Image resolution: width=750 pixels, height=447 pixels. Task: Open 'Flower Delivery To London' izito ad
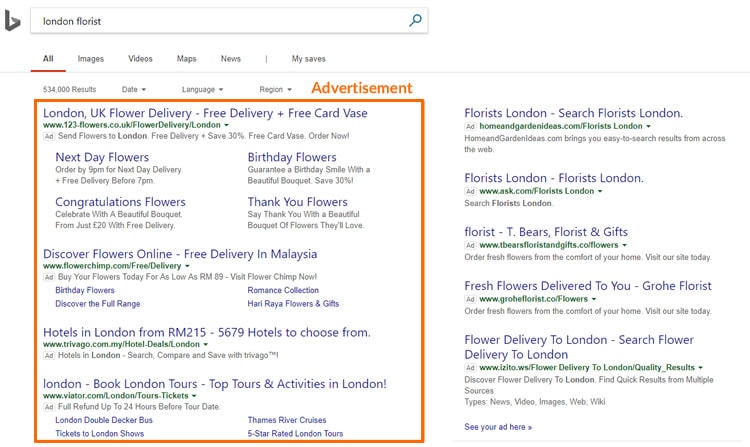click(x=579, y=347)
